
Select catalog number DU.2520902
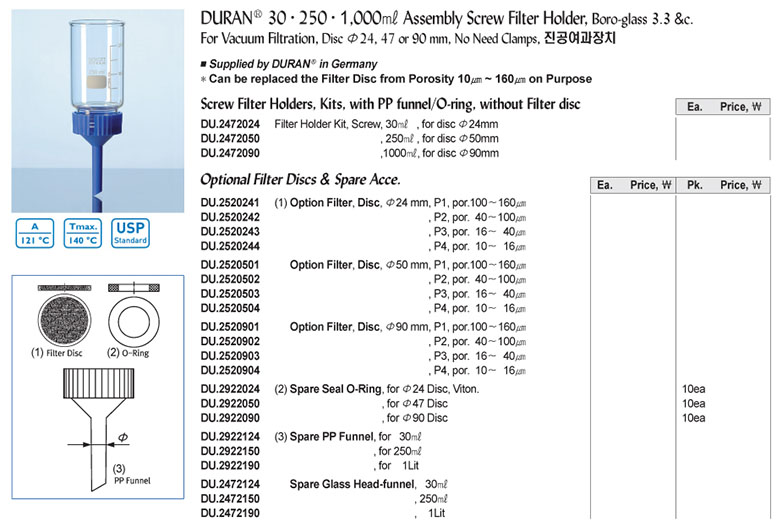pos(230,342)
